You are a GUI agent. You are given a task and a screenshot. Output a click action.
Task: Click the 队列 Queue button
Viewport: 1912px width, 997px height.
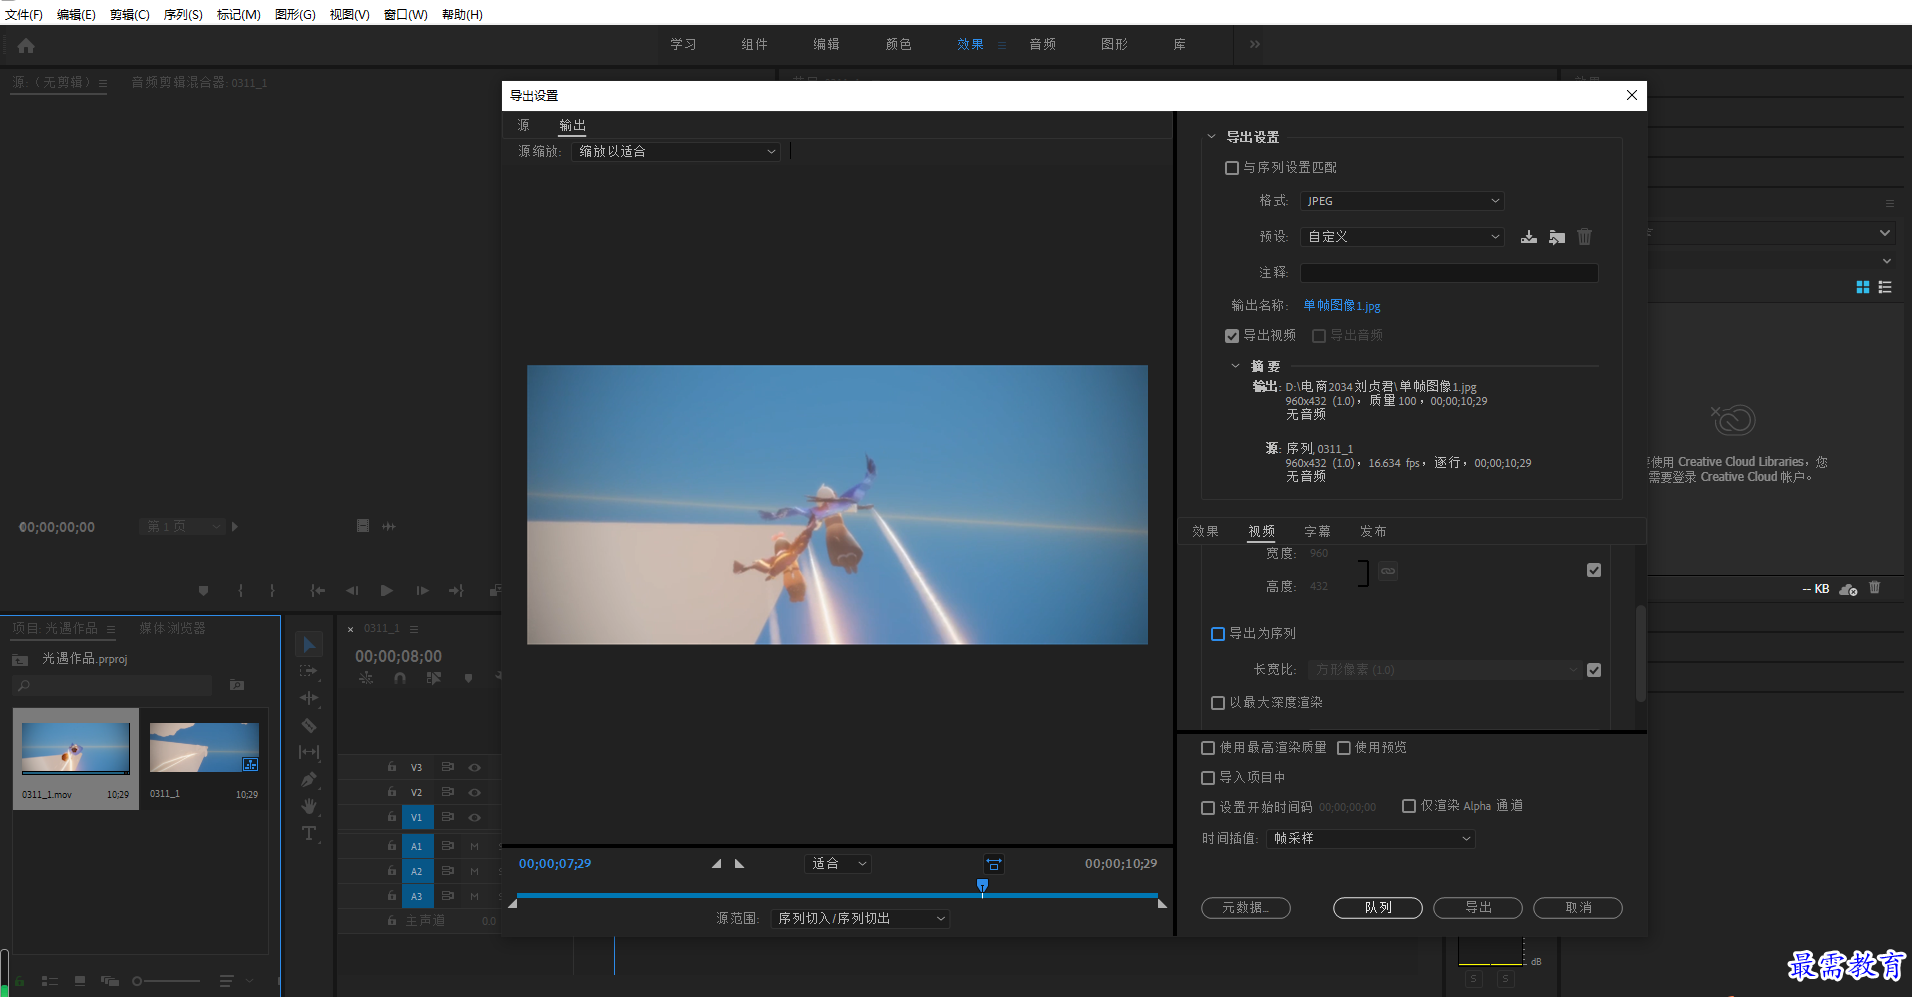point(1378,908)
